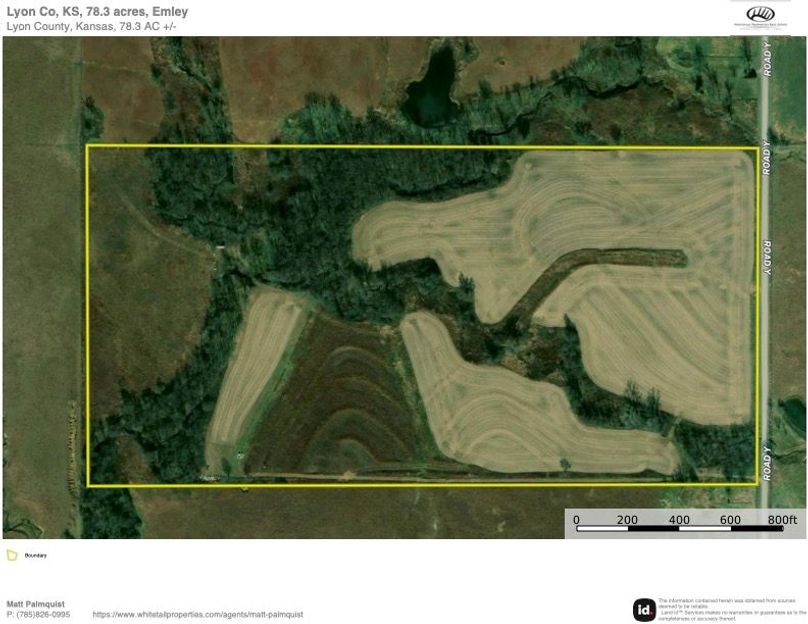Screen dimensions: 808x624
Task: Click the Whitetail Properties logo in header
Action: click(x=762, y=16)
